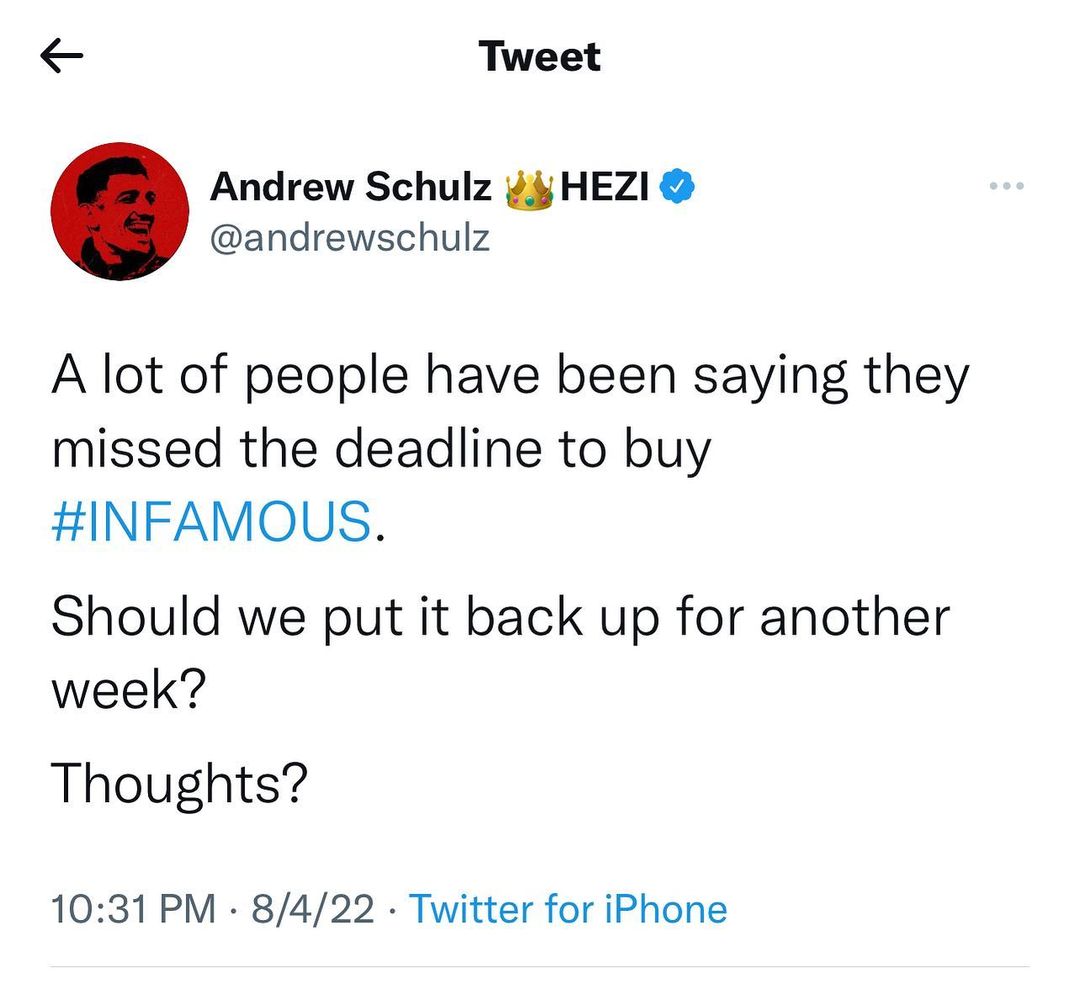1080x984 pixels.
Task: Click the word "another" in tweet
Action: click(x=853, y=617)
